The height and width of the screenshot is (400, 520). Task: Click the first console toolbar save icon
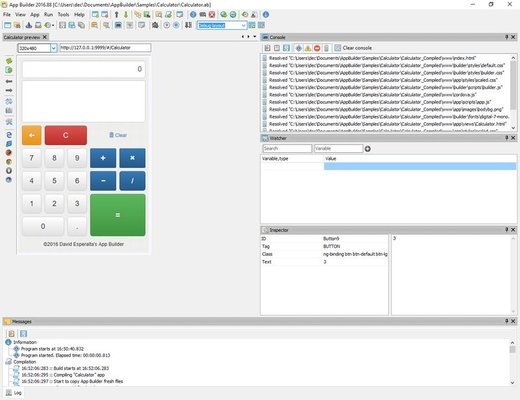click(x=267, y=48)
